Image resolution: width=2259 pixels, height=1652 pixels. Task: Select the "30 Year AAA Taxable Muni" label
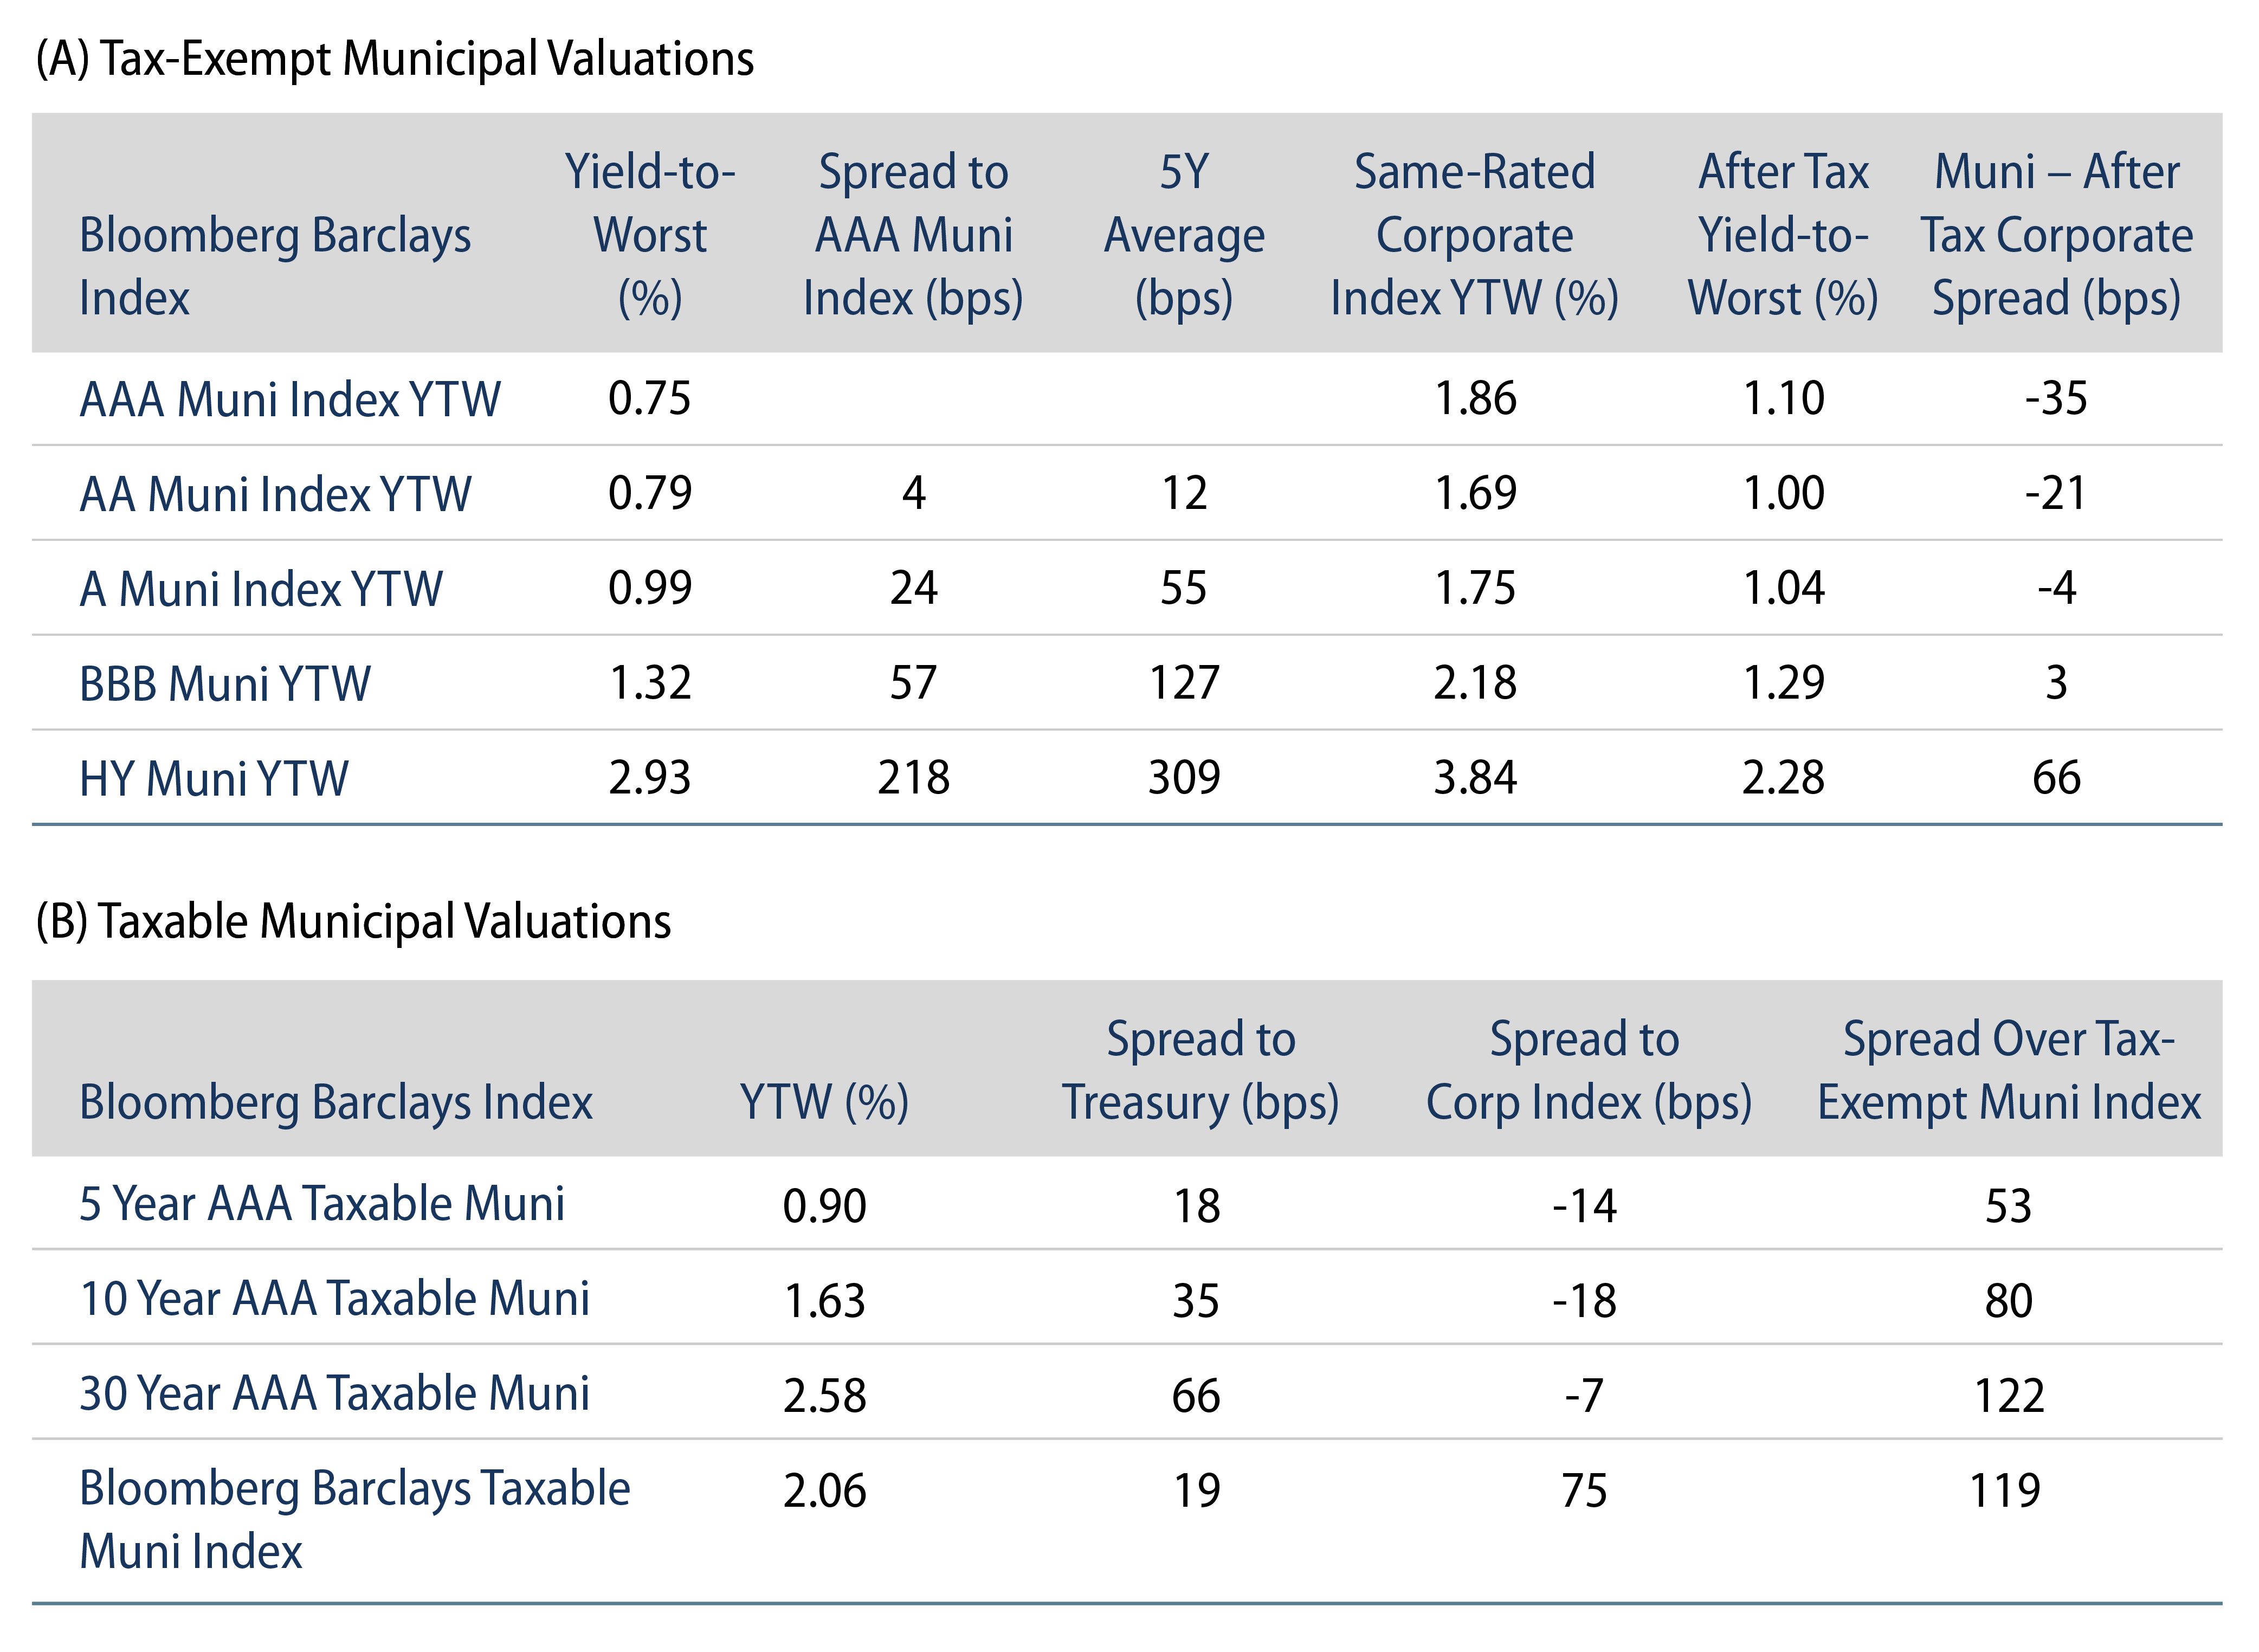click(x=334, y=1394)
